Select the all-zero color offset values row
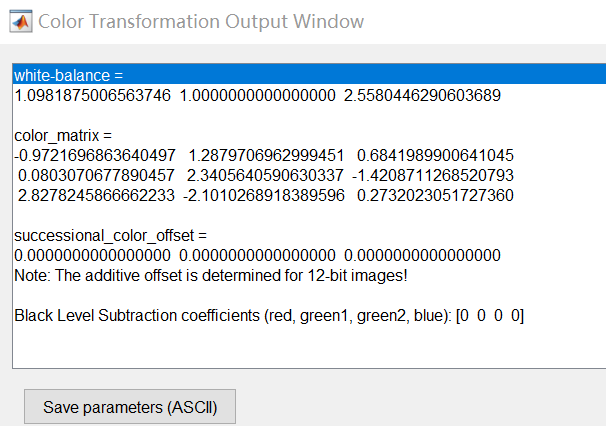Viewport: 606px width, 426px height. pyautogui.click(x=257, y=255)
